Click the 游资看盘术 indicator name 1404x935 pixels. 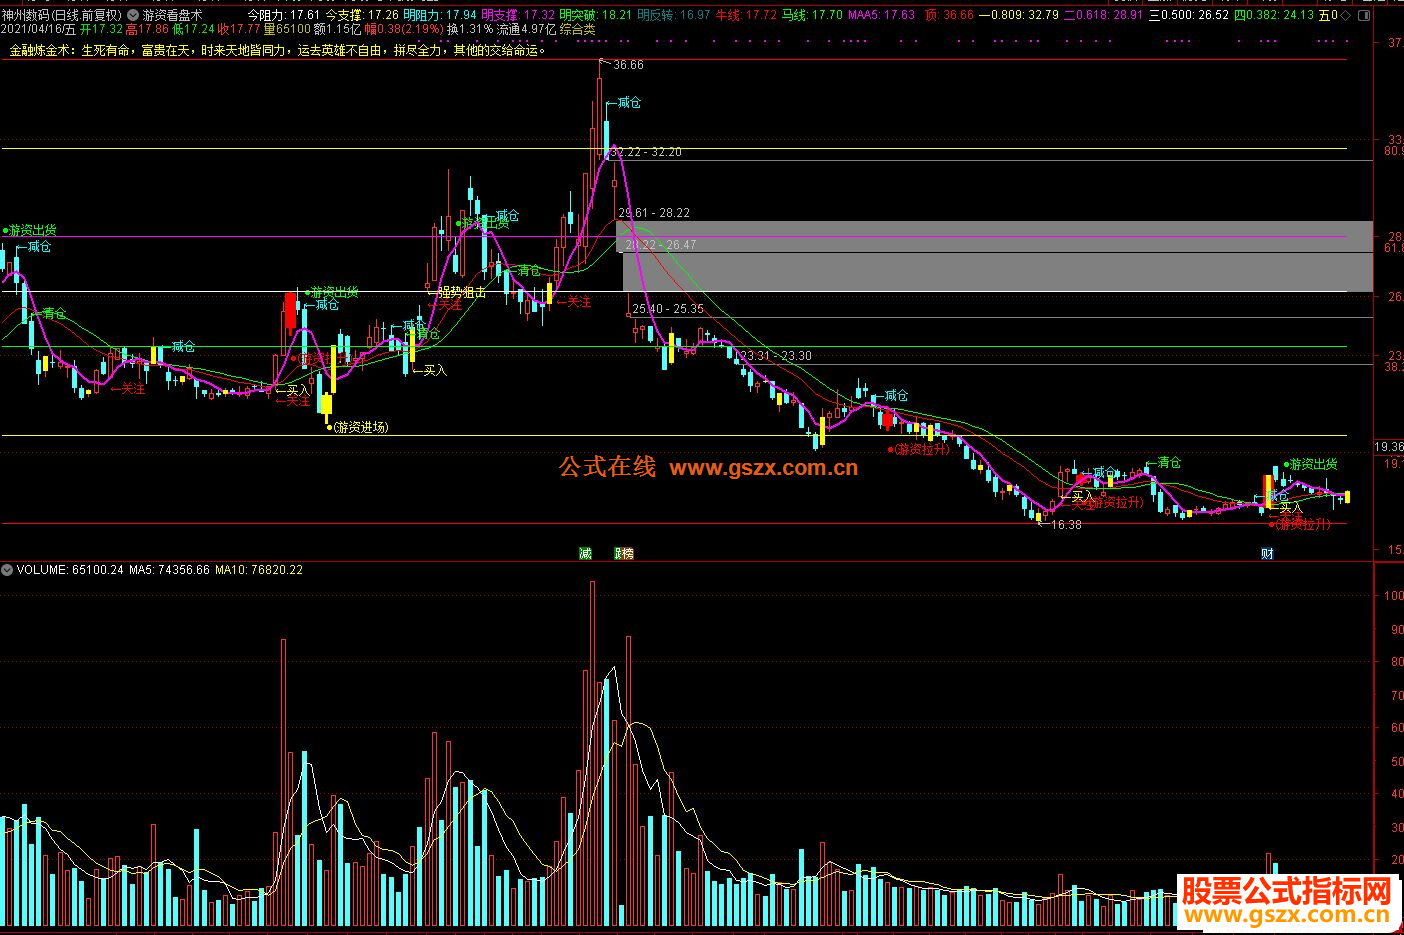tap(172, 15)
